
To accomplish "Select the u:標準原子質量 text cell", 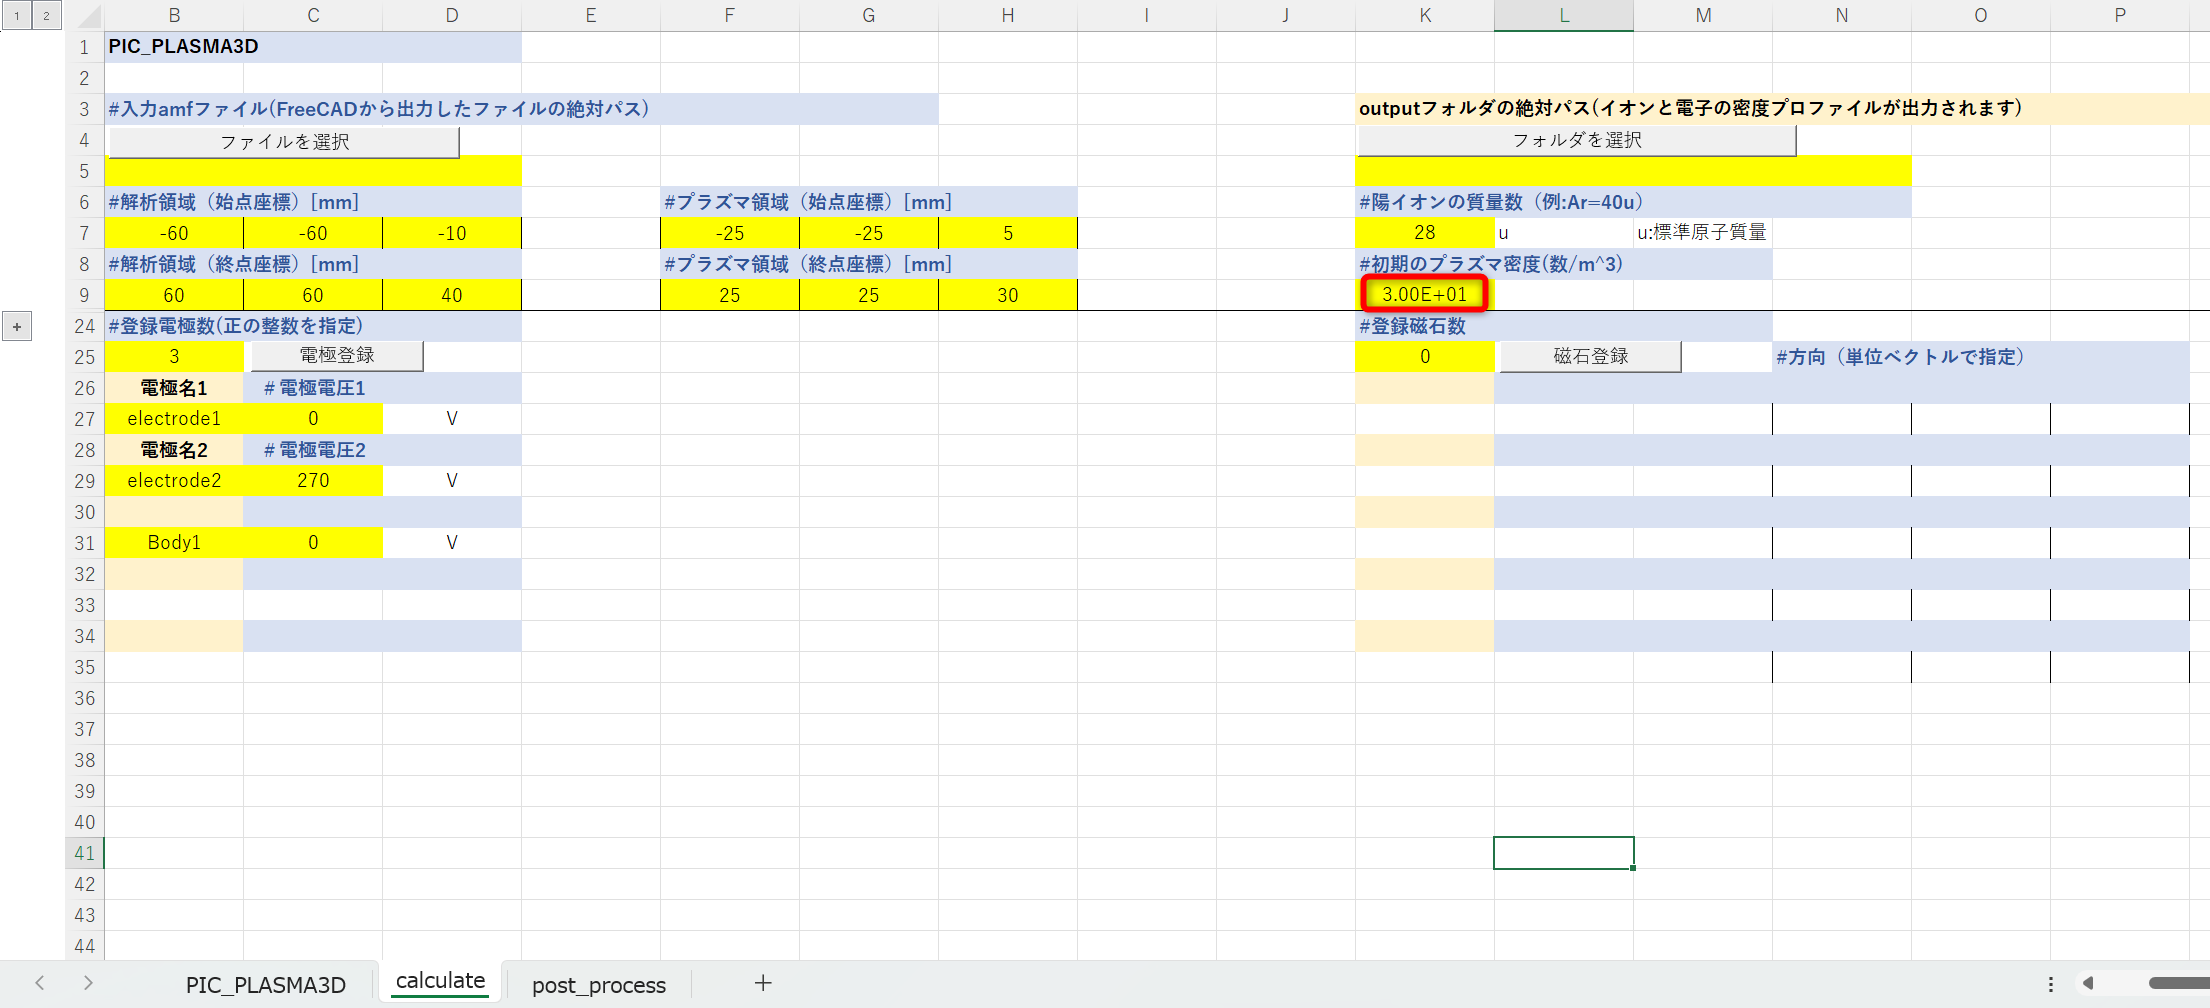I will (x=1702, y=233).
